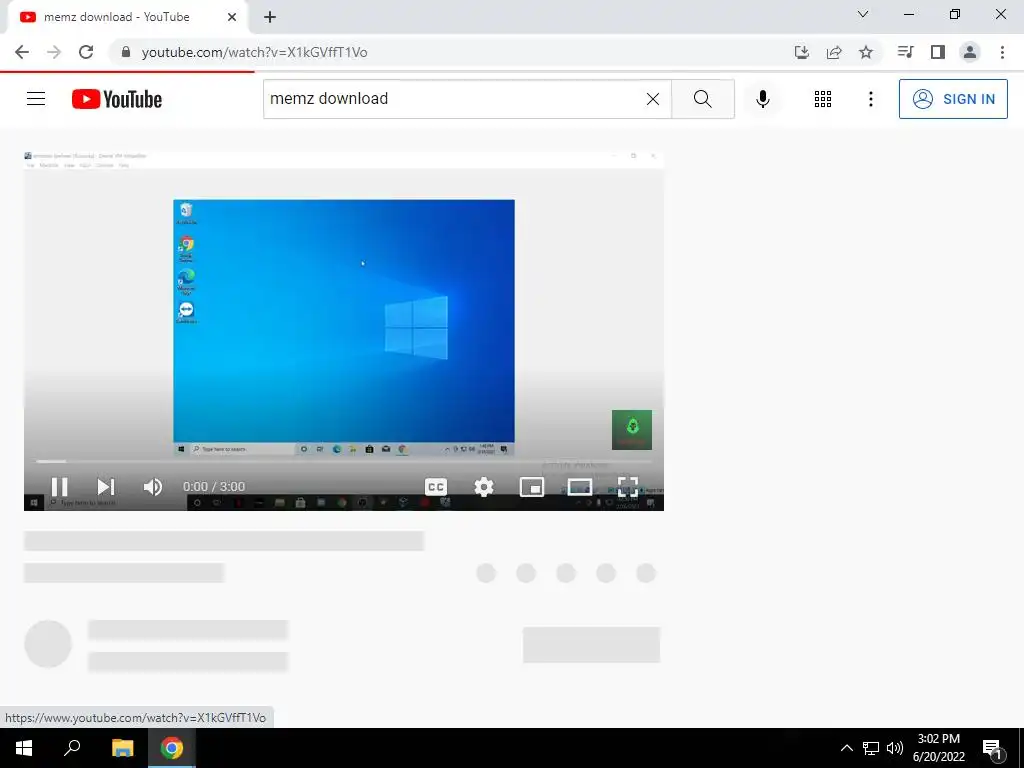Bookmark this tab with star

click(x=866, y=52)
